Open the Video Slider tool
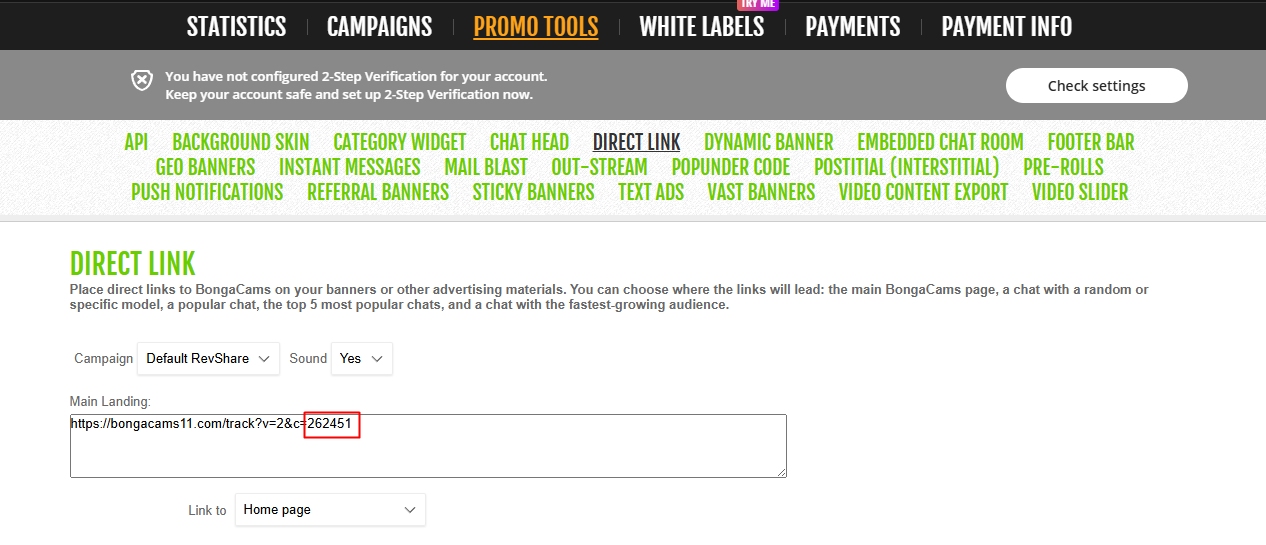The height and width of the screenshot is (545, 1266). coord(1080,192)
